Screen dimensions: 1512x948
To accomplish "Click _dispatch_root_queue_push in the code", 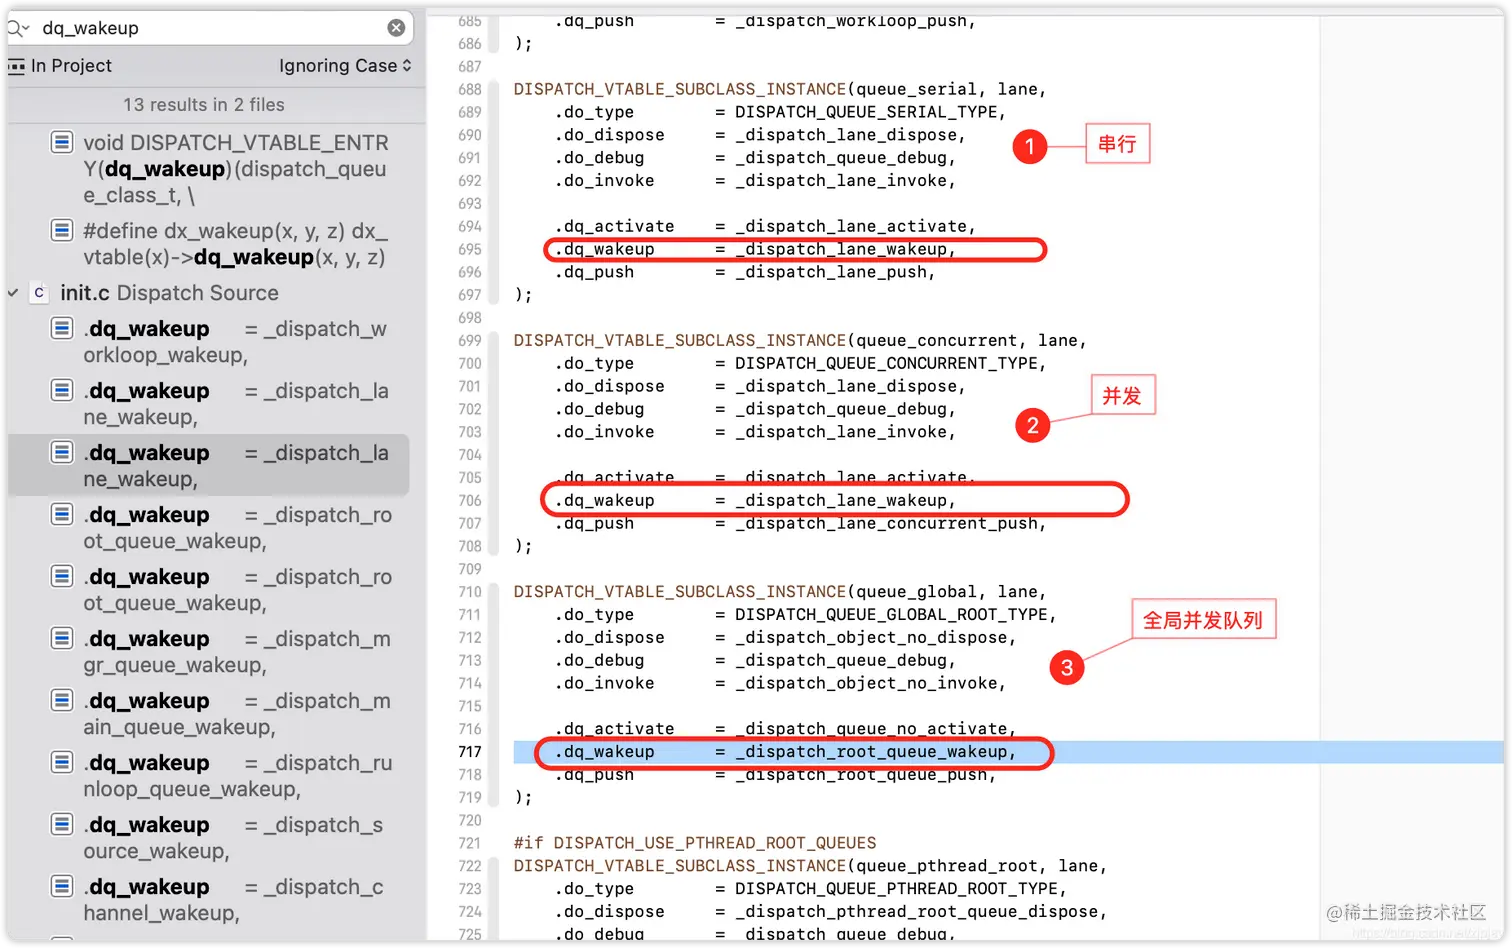I will click(861, 775).
